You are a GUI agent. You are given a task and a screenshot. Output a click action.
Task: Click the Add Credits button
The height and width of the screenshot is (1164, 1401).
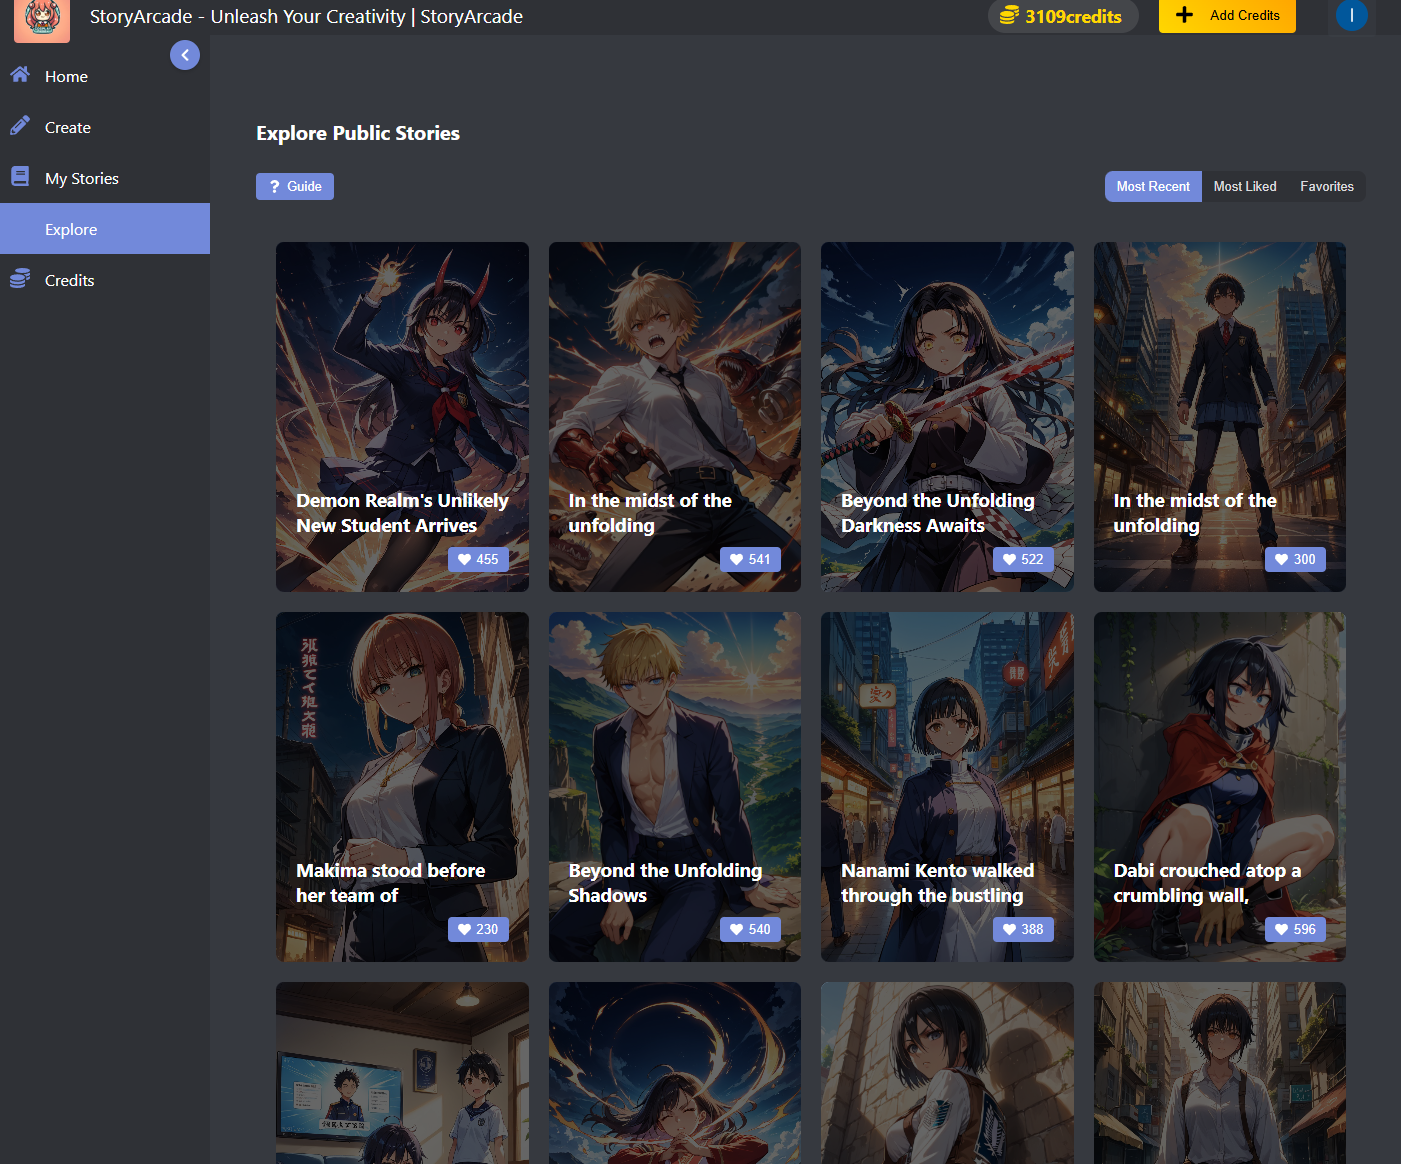(1227, 16)
